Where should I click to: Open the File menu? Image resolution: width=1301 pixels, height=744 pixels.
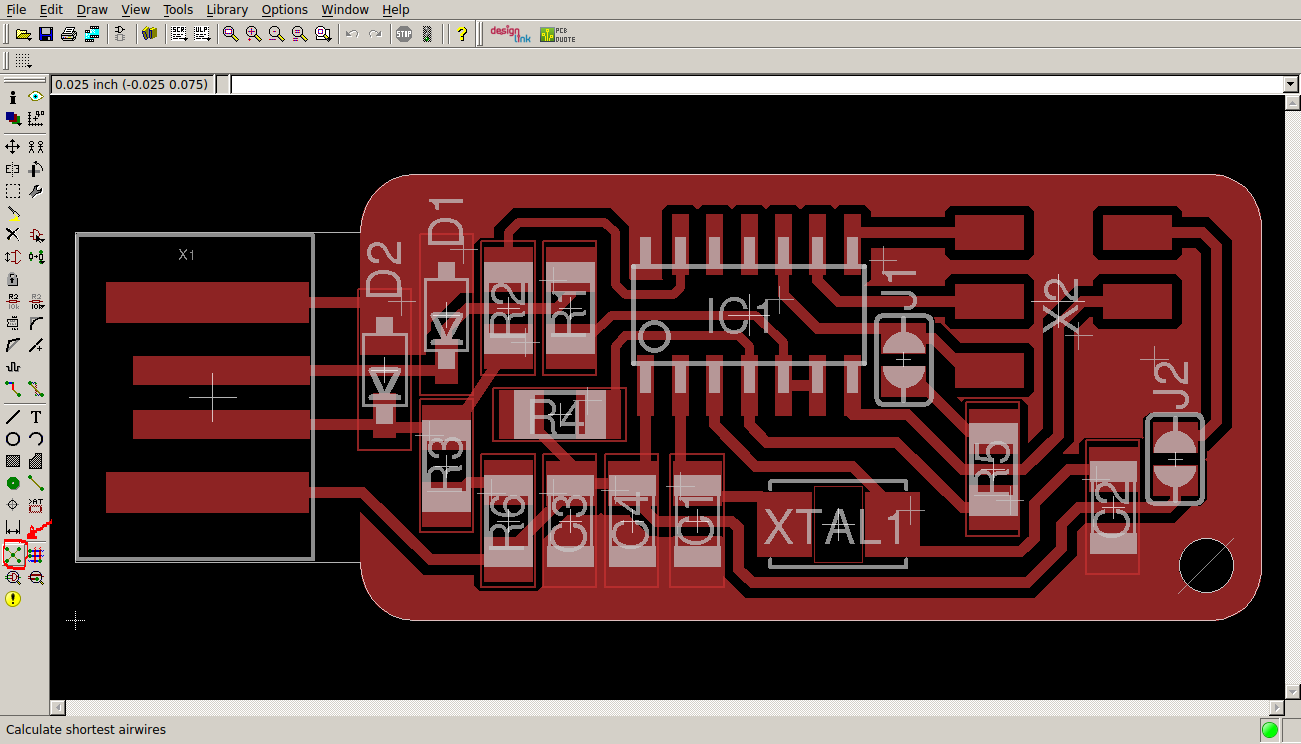tap(16, 10)
